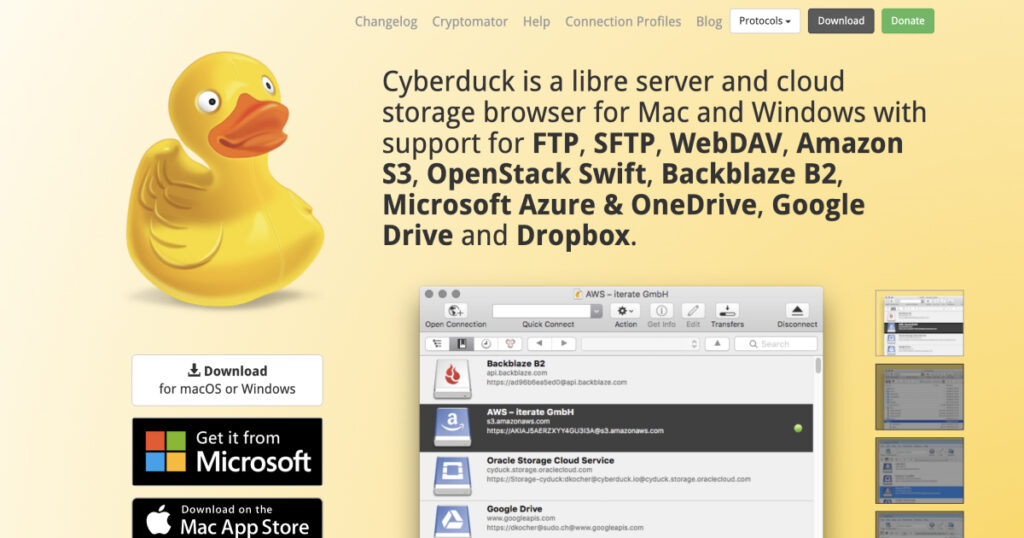
Task: Open the Action gear menu
Action: click(625, 311)
